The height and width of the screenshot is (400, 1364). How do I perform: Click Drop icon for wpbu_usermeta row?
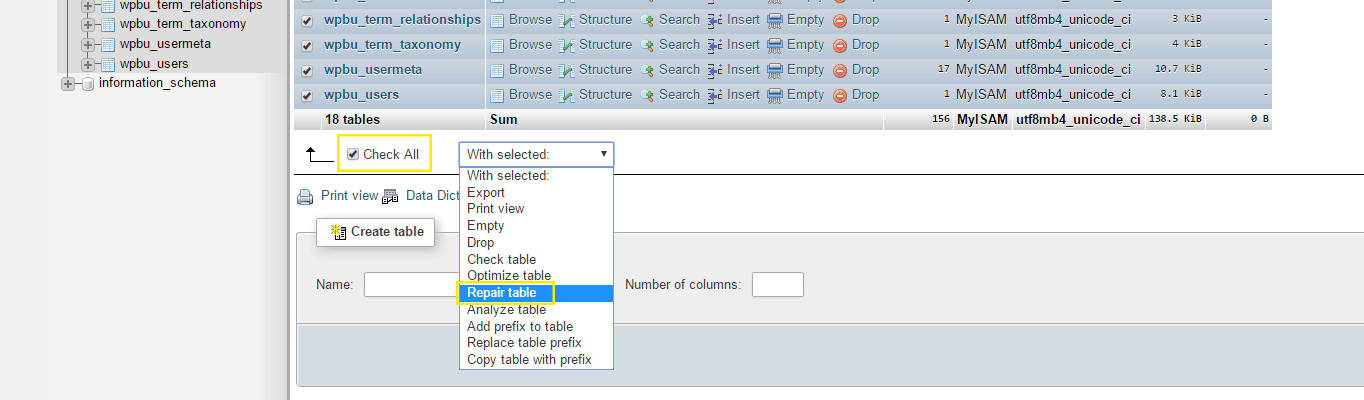[x=840, y=70]
